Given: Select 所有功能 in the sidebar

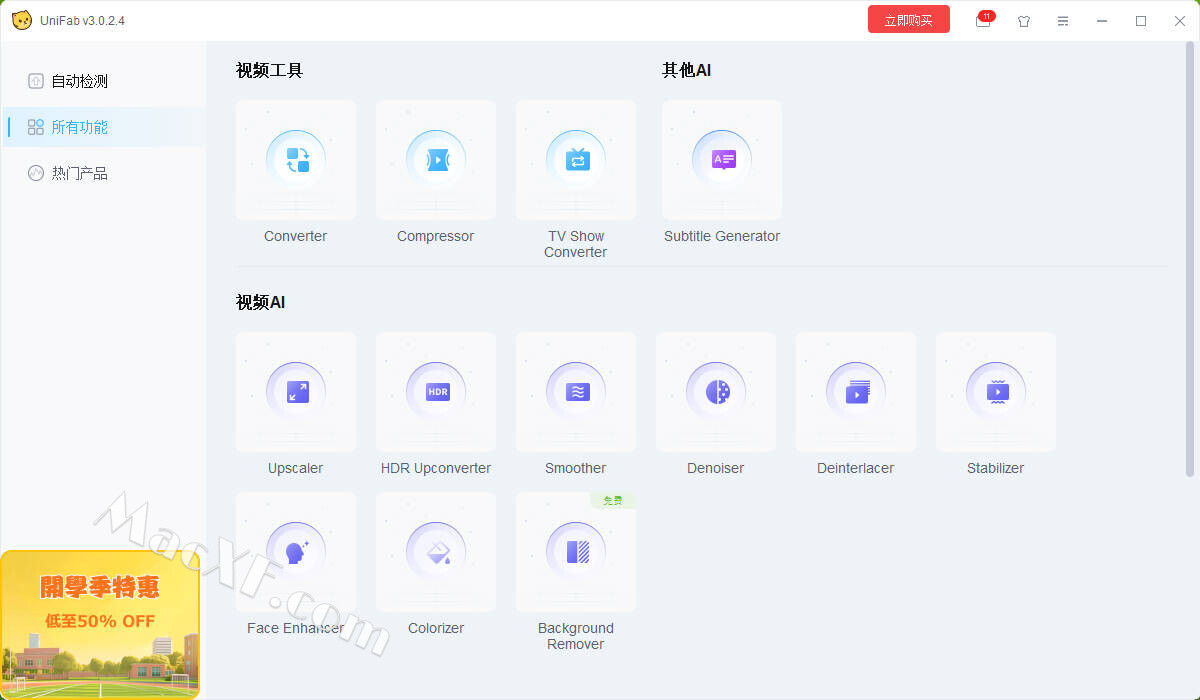Looking at the screenshot, I should coord(104,127).
